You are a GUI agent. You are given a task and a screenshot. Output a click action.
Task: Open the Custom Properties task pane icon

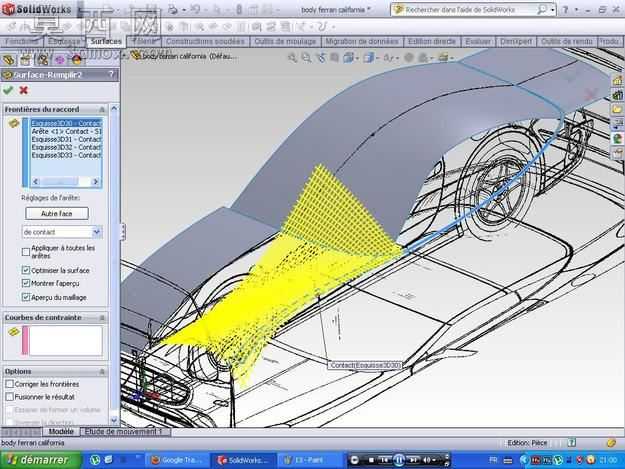click(618, 153)
